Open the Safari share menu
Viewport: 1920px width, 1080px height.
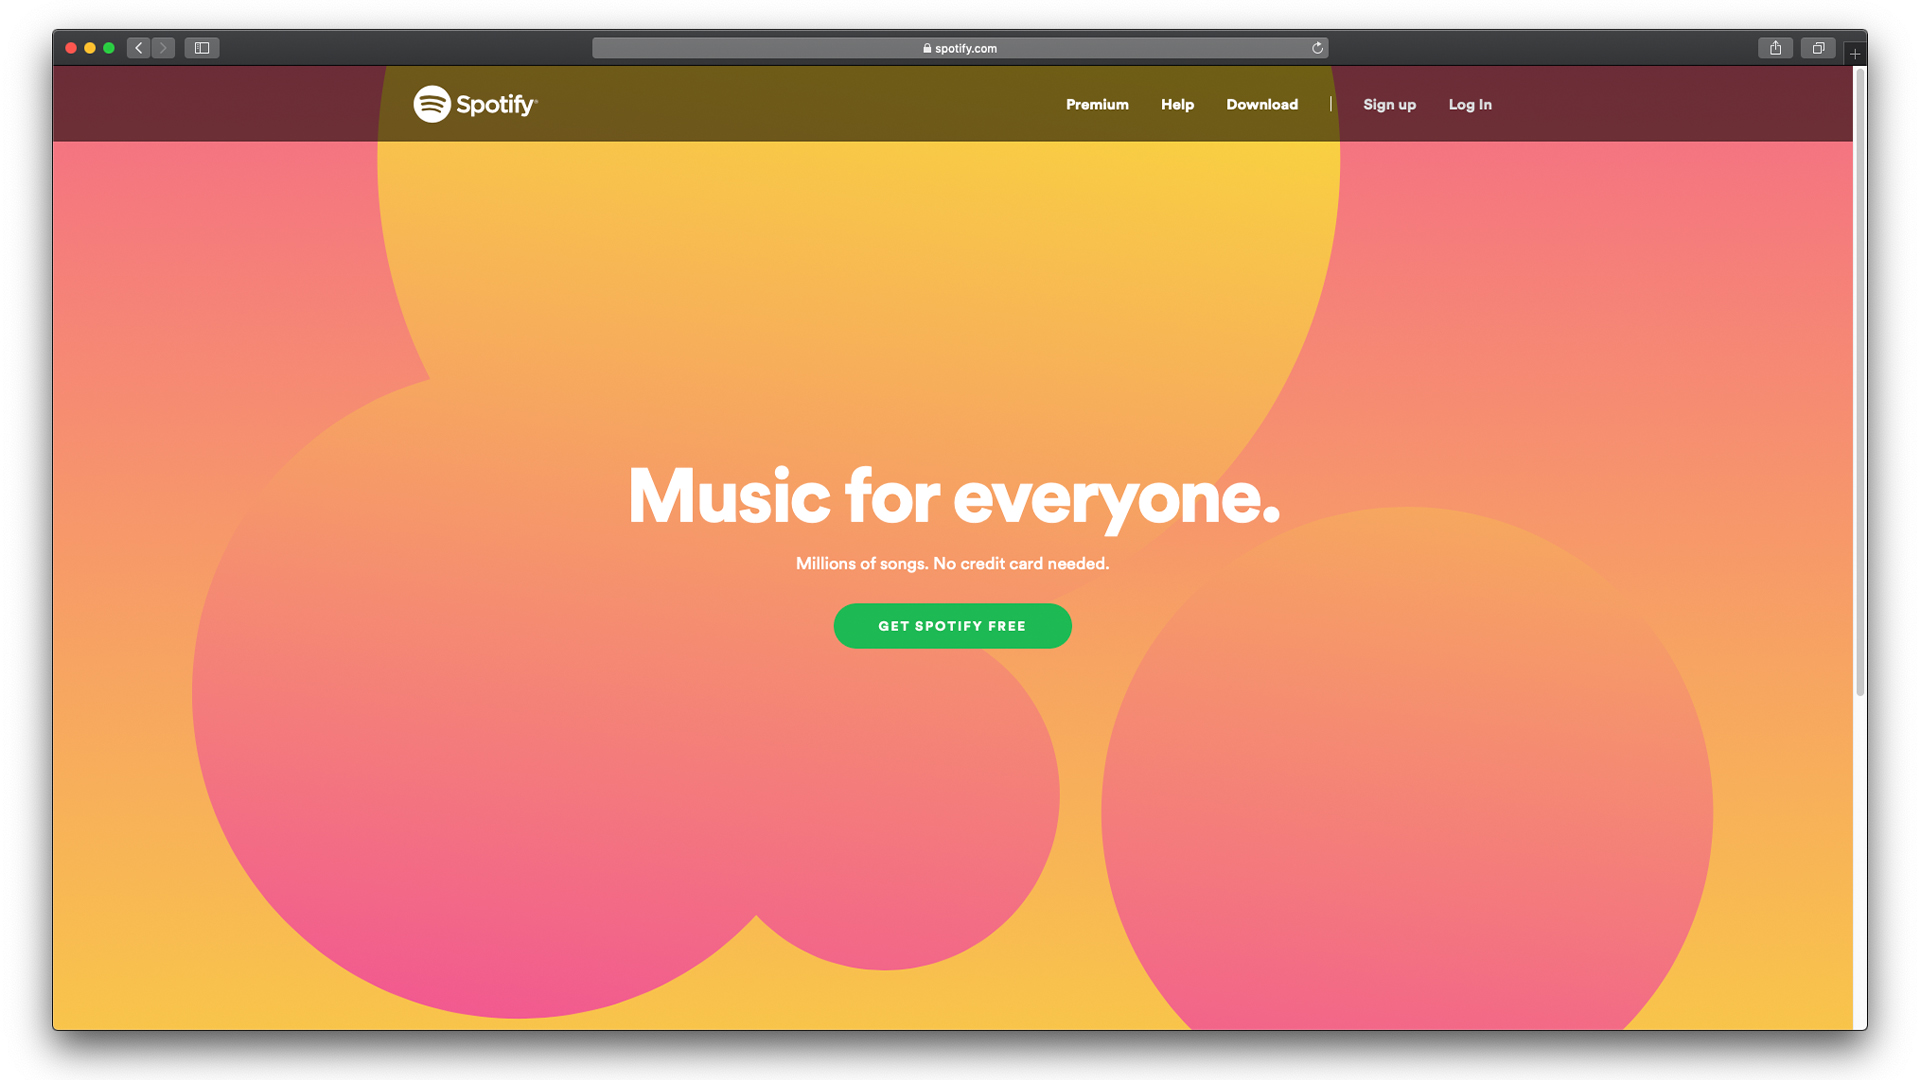tap(1775, 48)
